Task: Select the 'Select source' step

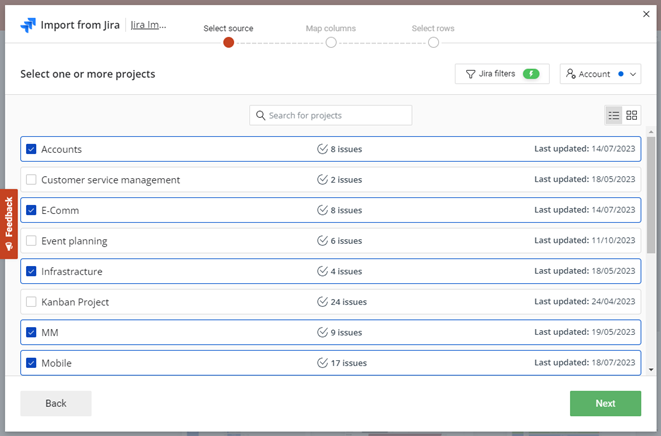Action: click(x=228, y=42)
